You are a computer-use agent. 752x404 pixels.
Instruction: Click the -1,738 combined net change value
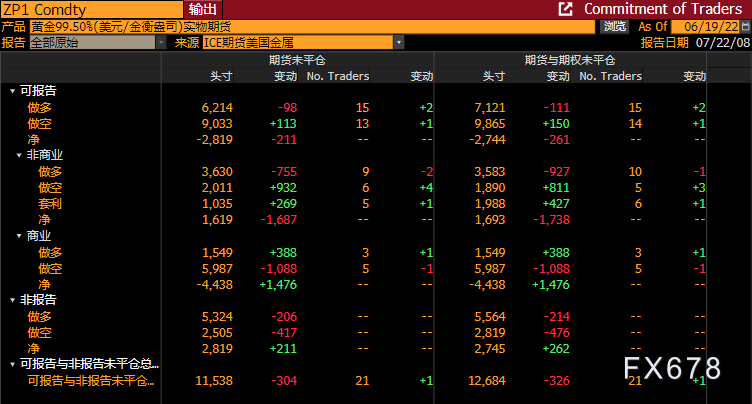coord(552,220)
